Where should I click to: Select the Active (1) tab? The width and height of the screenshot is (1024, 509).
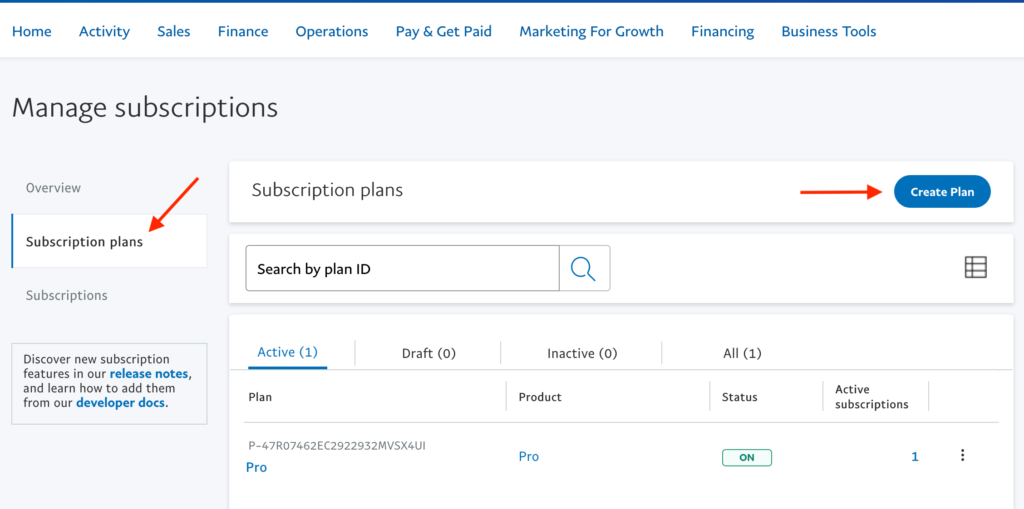click(x=287, y=352)
